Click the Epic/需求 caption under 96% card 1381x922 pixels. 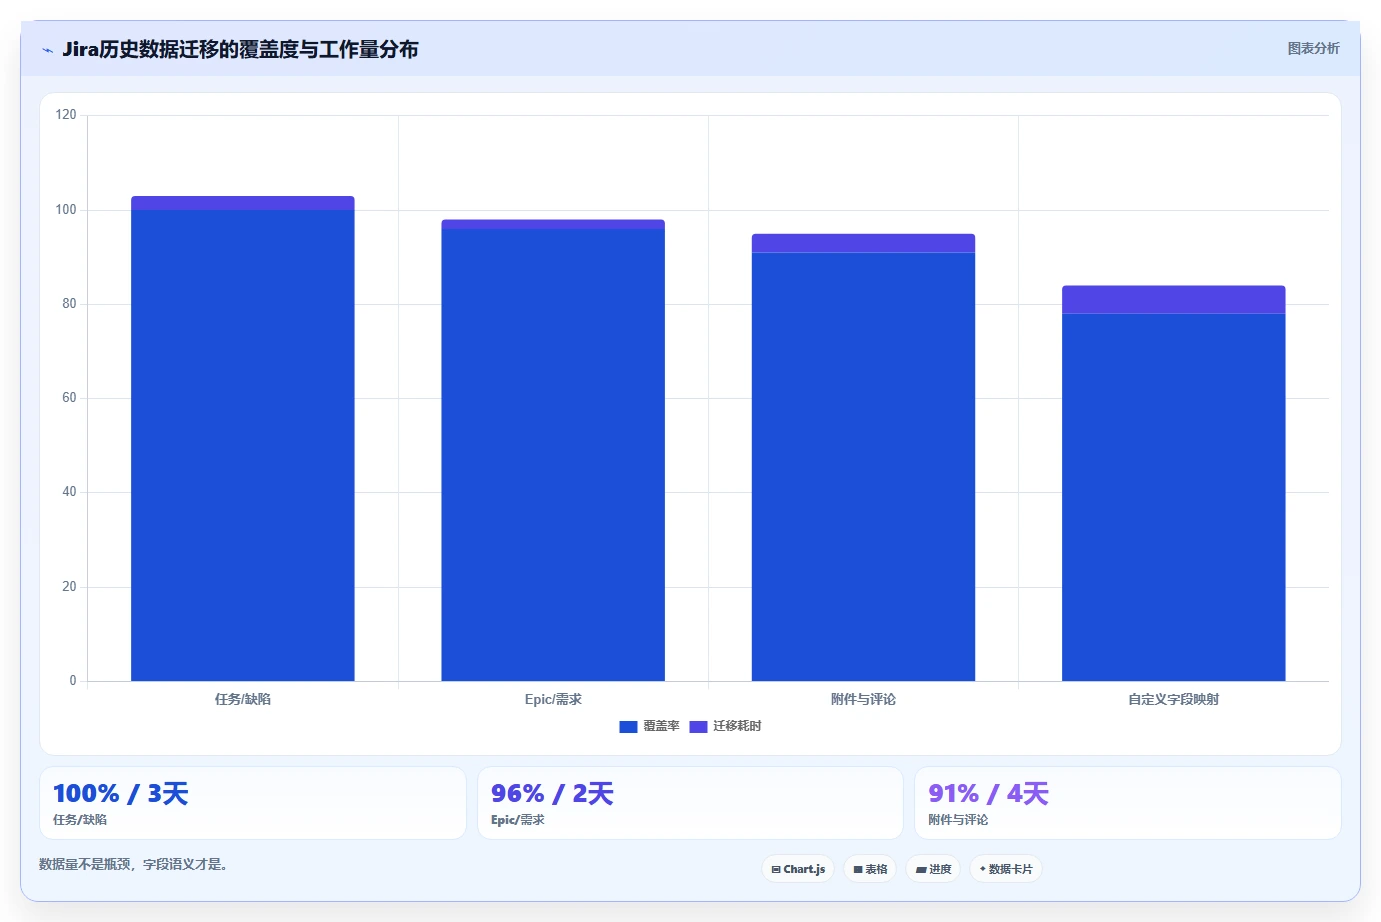(x=518, y=820)
